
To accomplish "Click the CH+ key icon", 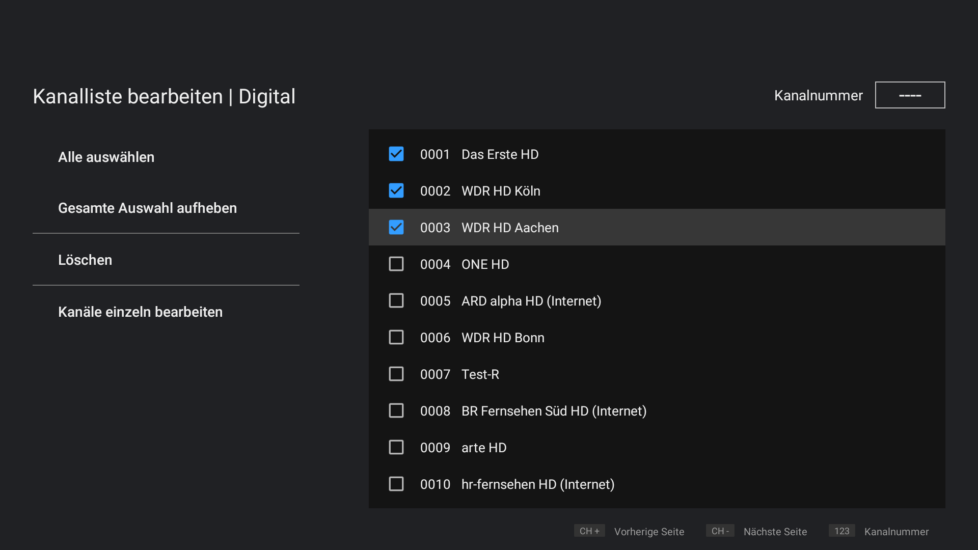I will click(589, 531).
